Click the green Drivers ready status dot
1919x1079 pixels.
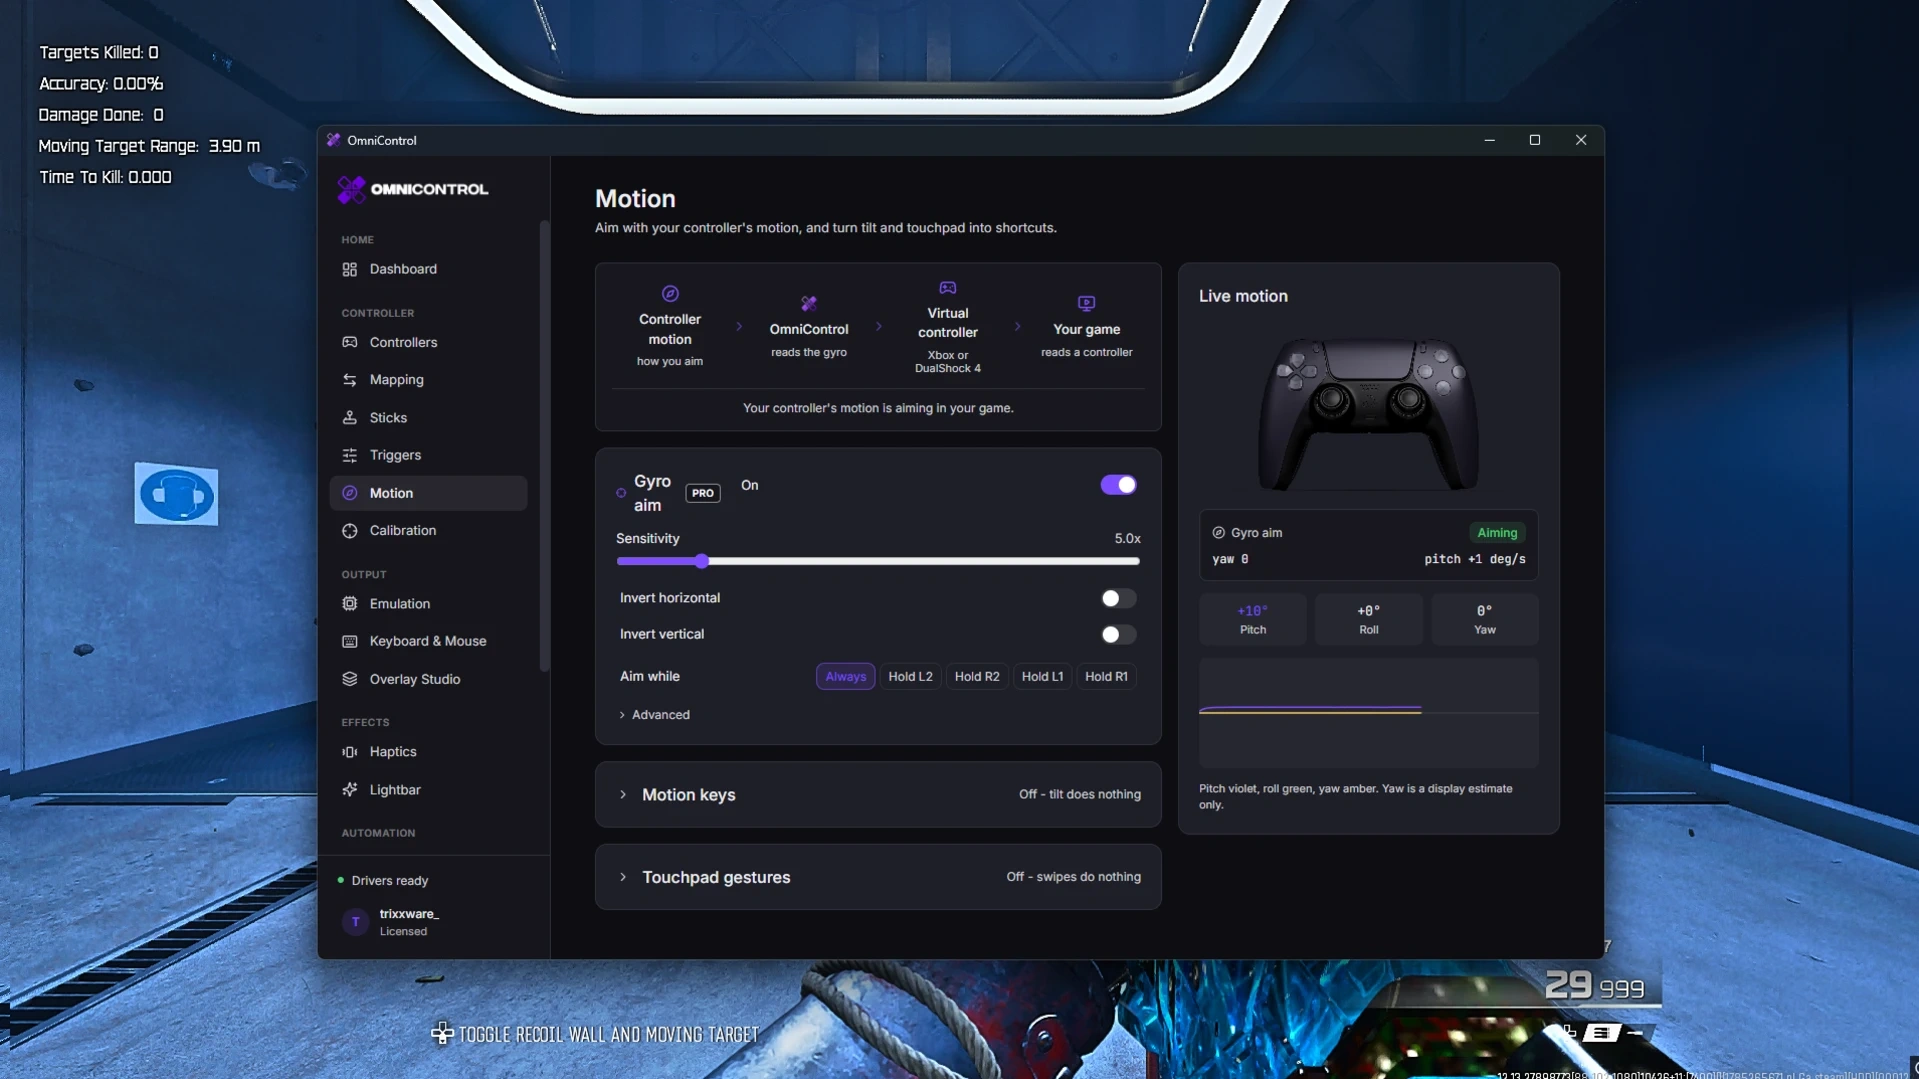coord(341,880)
